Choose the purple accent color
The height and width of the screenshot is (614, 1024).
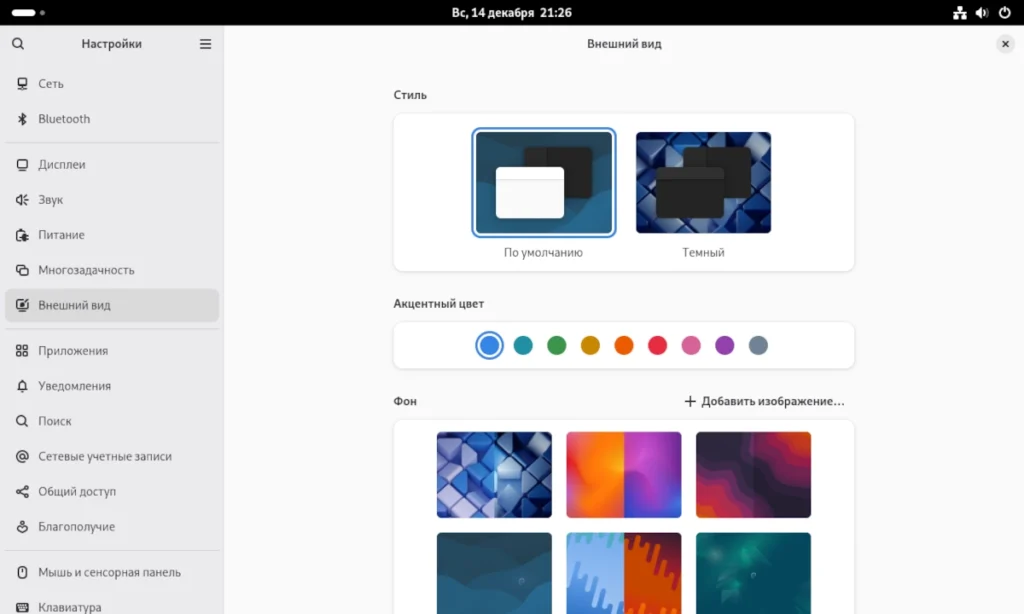pyautogui.click(x=725, y=346)
